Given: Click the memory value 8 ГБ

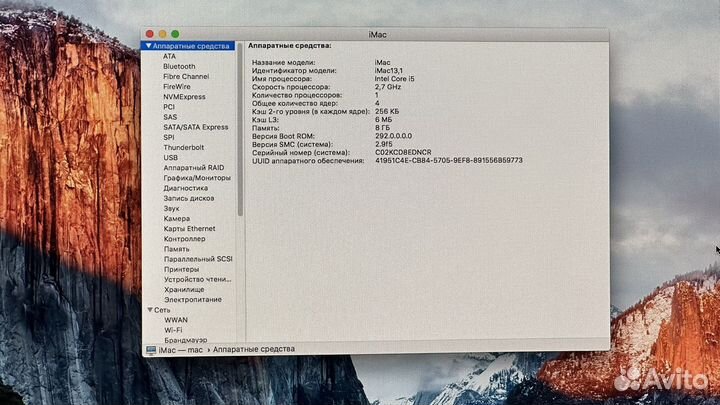Looking at the screenshot, I should [382, 128].
